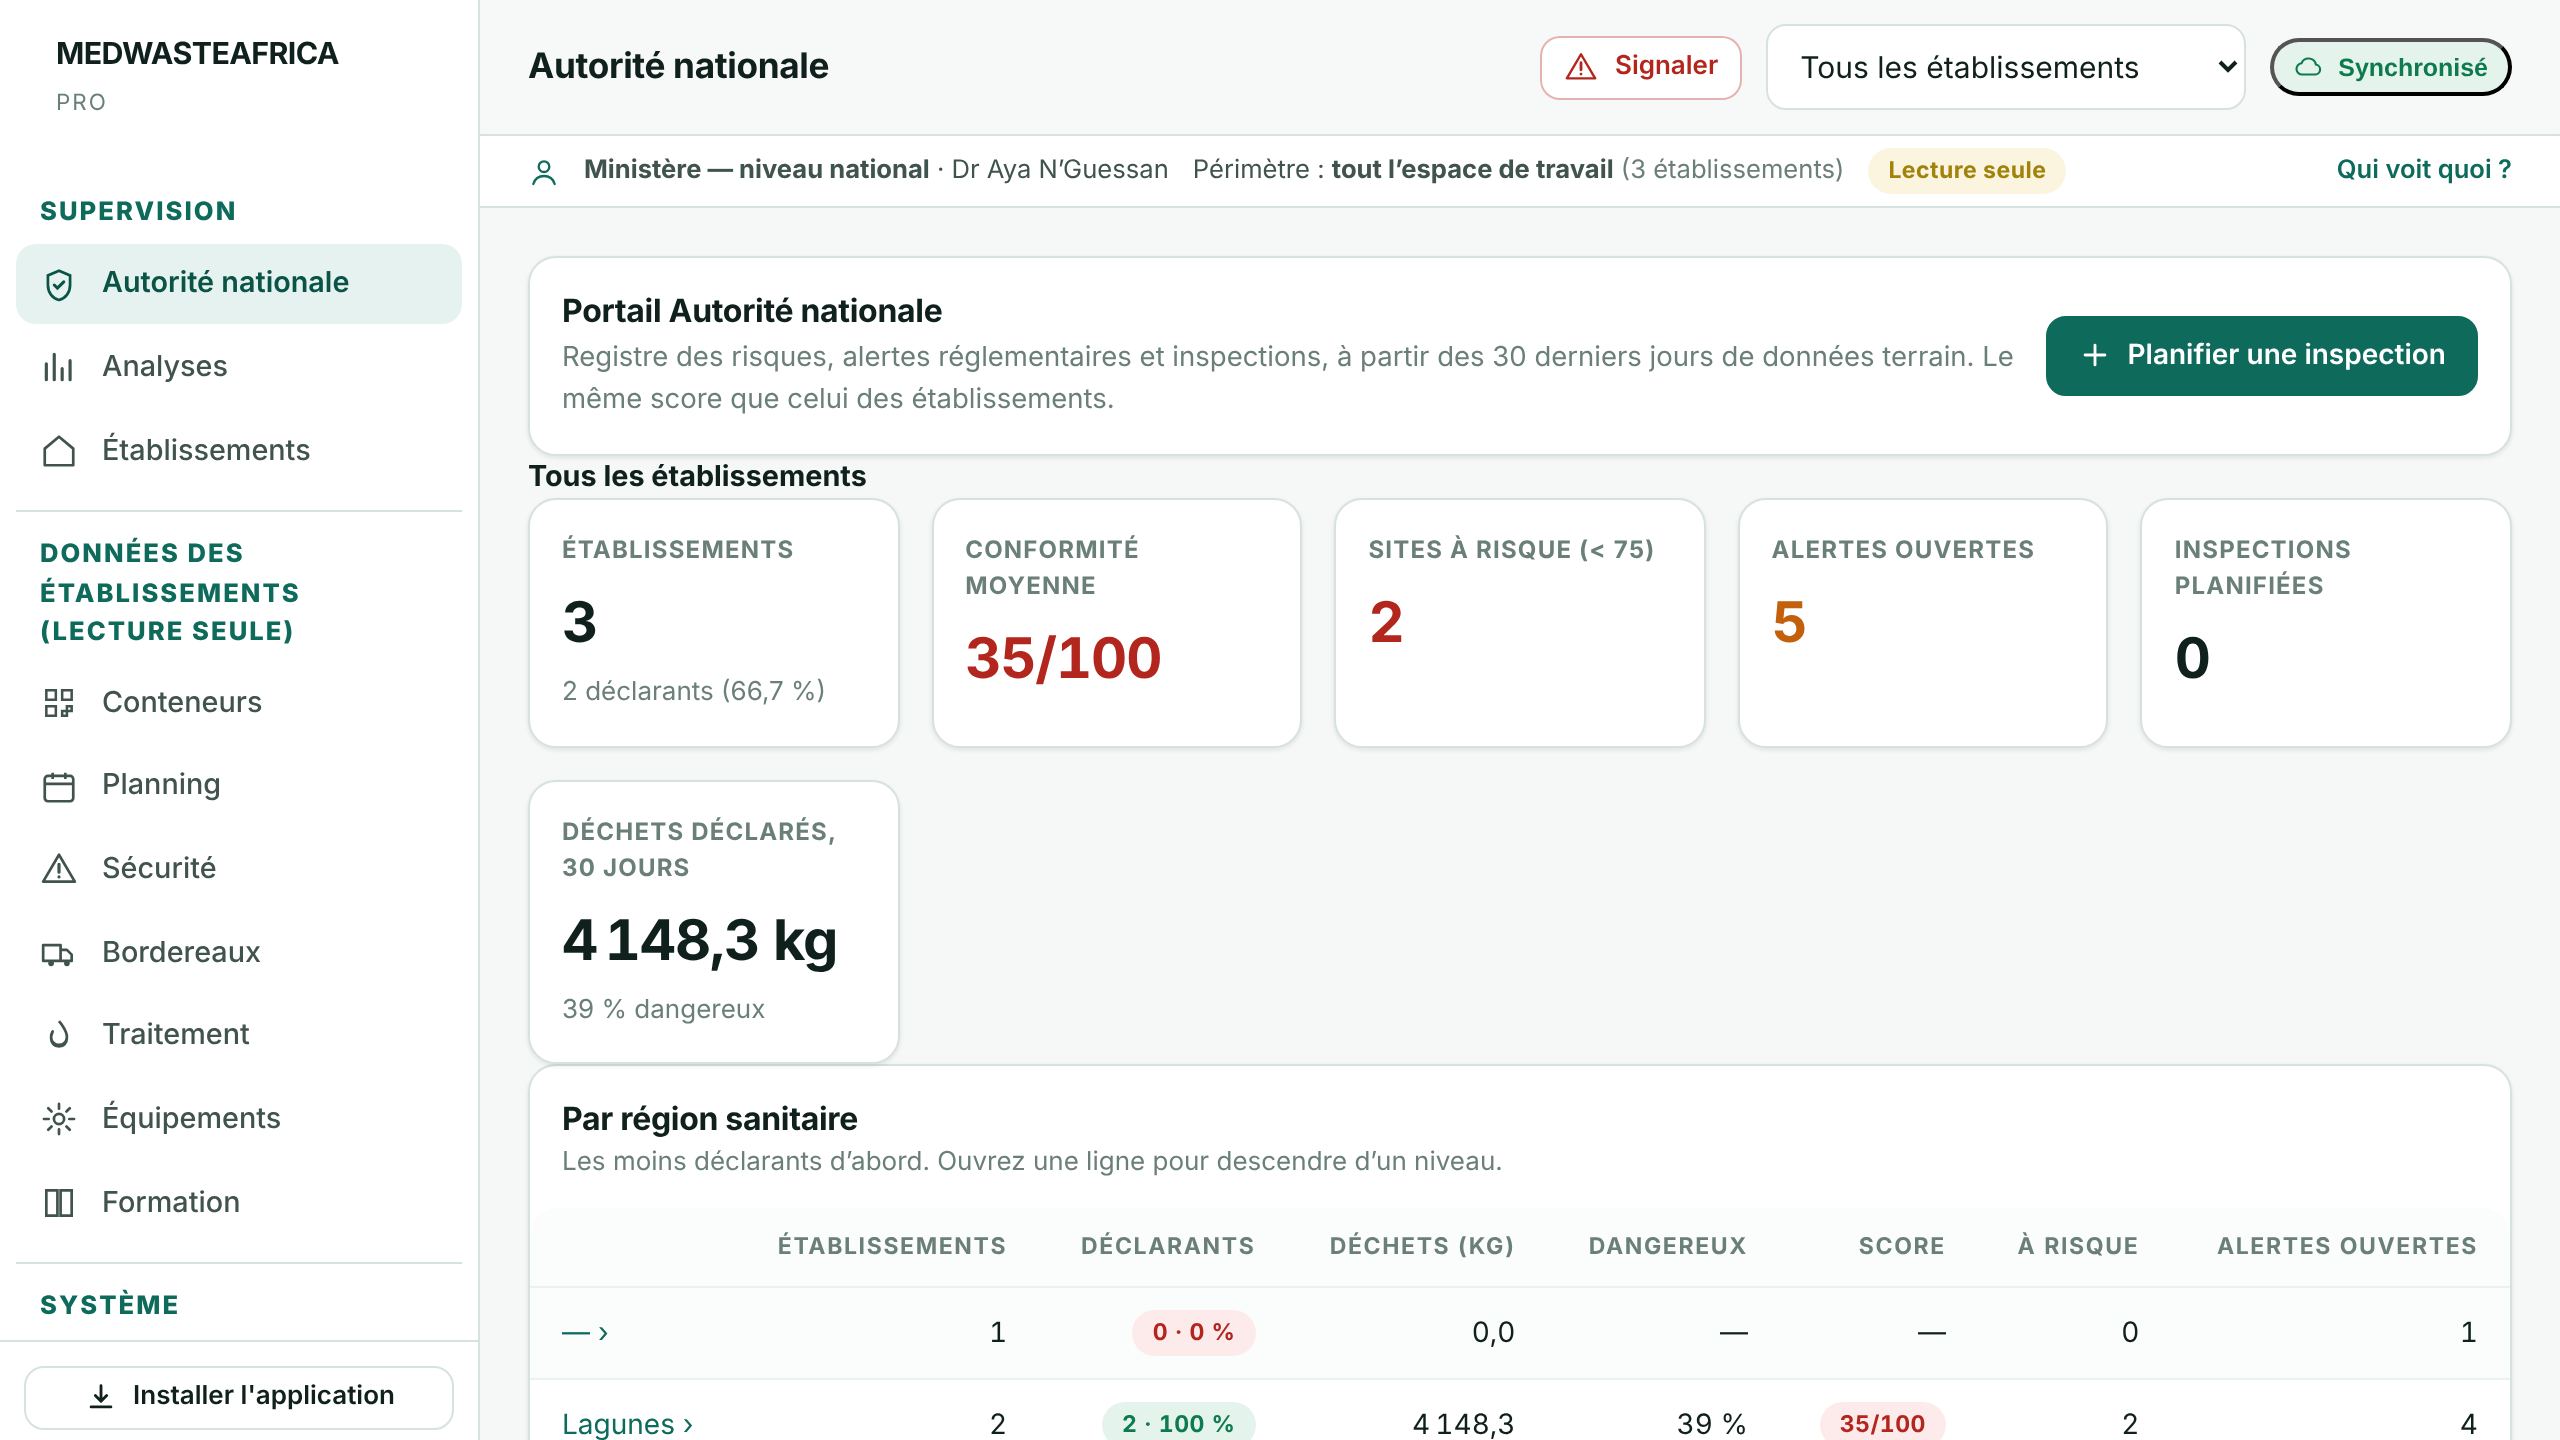The image size is (2560, 1440).
Task: Click '2 déclarants (66,7 %)' text
Action: click(693, 691)
